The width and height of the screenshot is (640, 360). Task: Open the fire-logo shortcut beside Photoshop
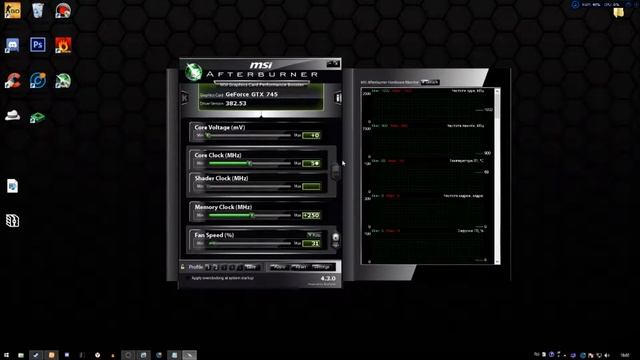(63, 45)
